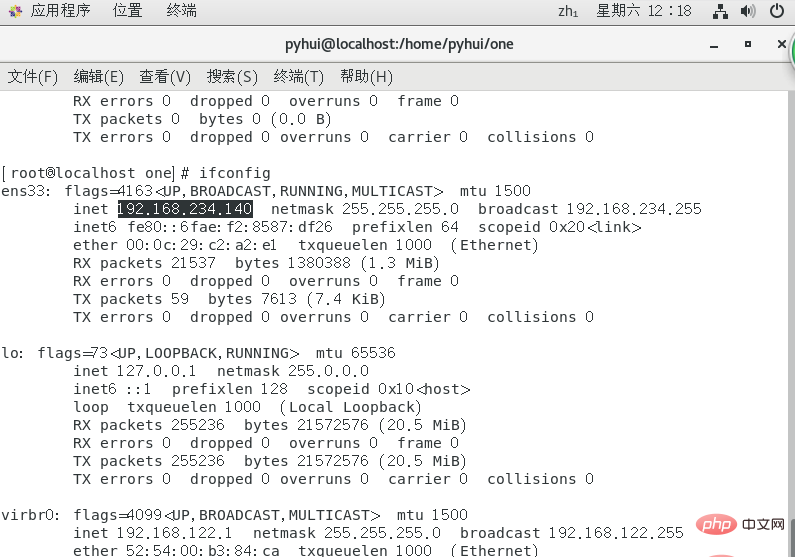Open the 位置 places menu
The width and height of the screenshot is (795, 557).
click(x=128, y=10)
